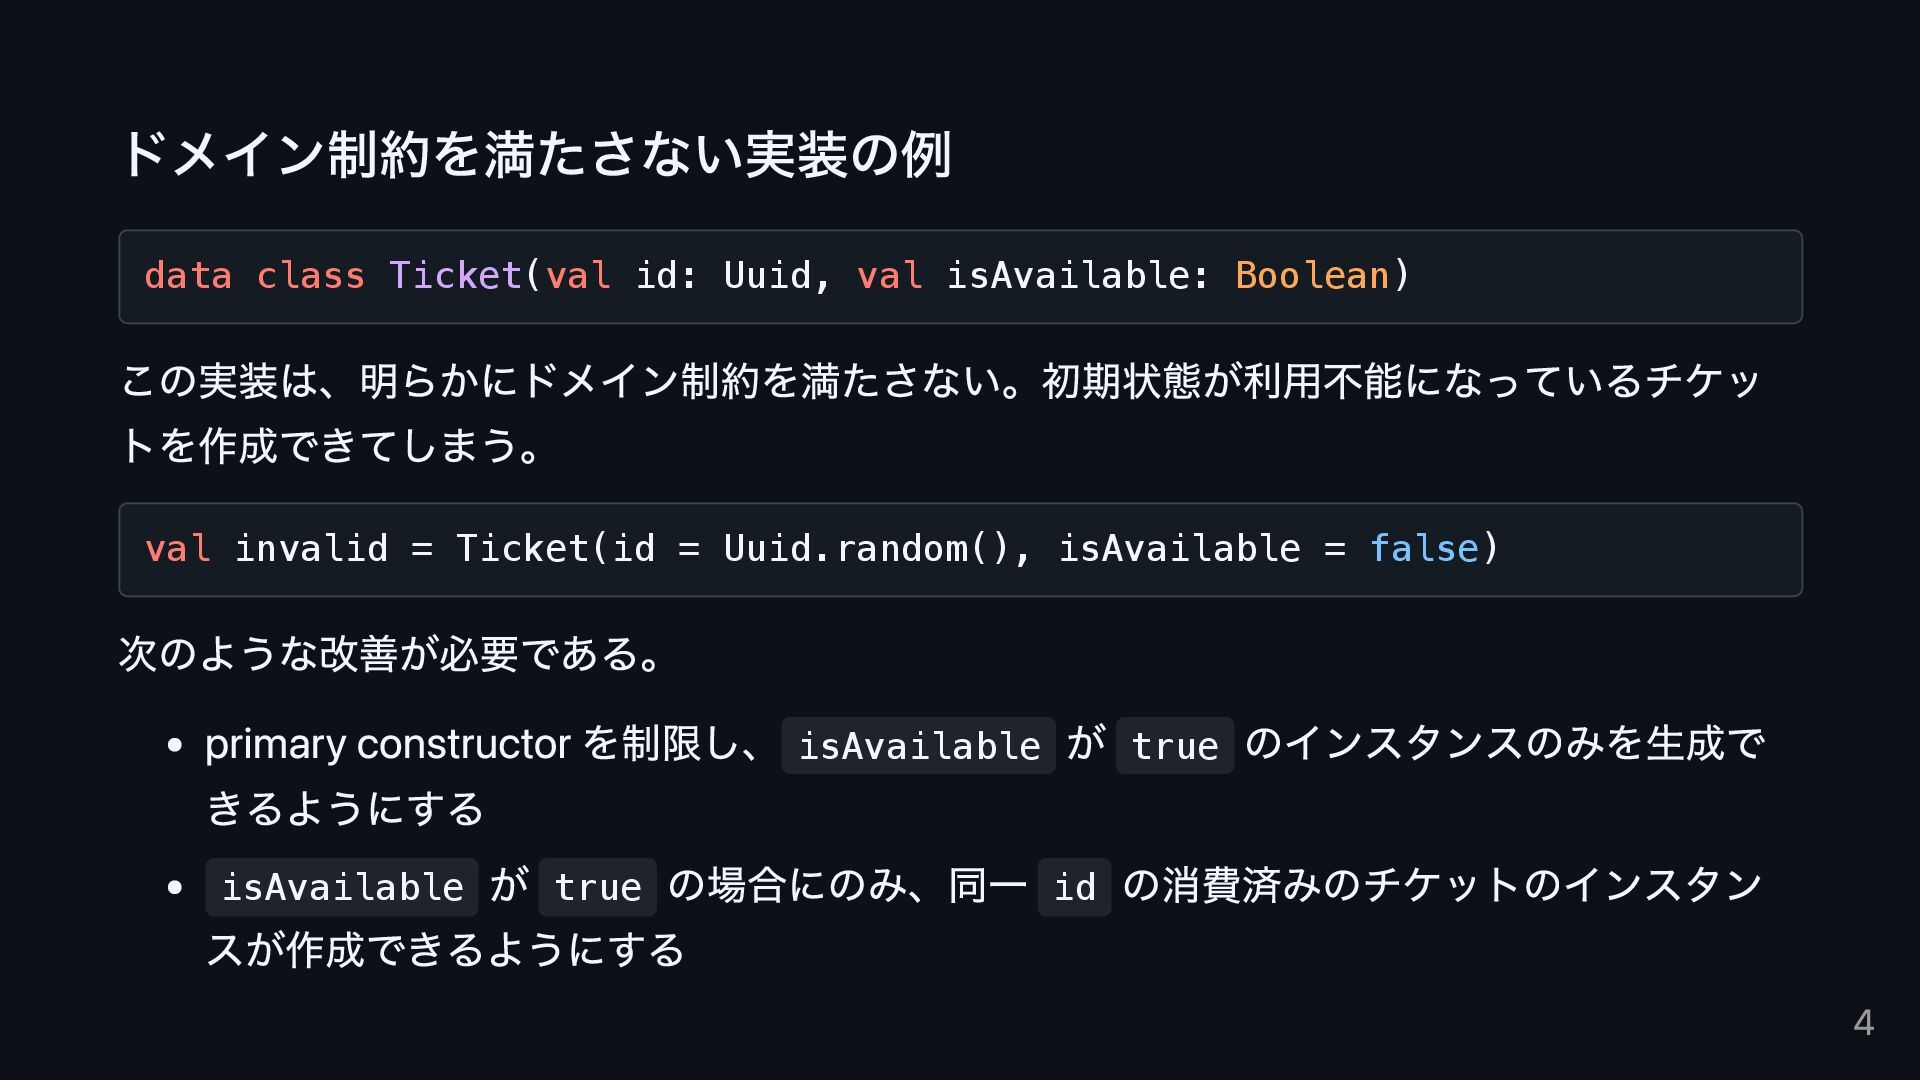Click inline code 'true' in first bullet
The height and width of the screenshot is (1080, 1920).
[x=1175, y=746]
